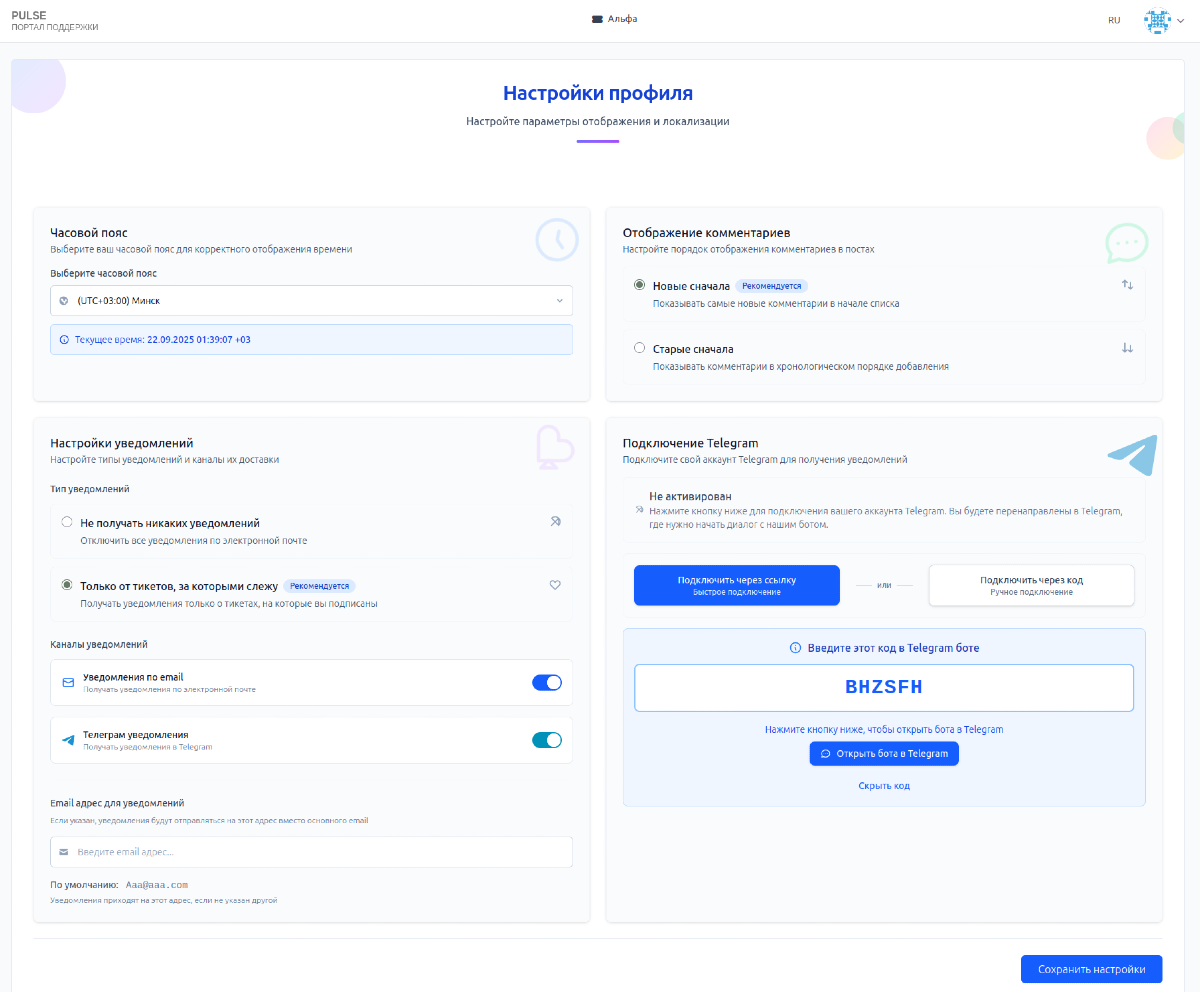The width and height of the screenshot is (1200, 992).
Task: Click Telegram plane icon in Телеграм уведомления row
Action: pyautogui.click(x=68, y=740)
